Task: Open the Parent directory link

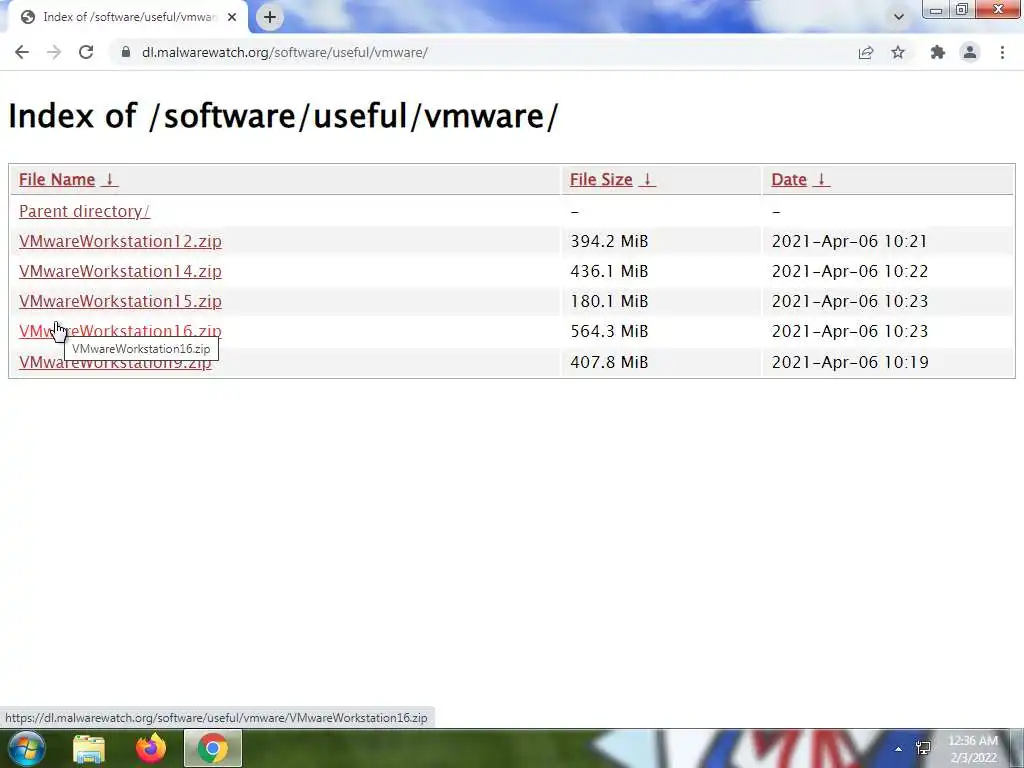Action: point(84,212)
